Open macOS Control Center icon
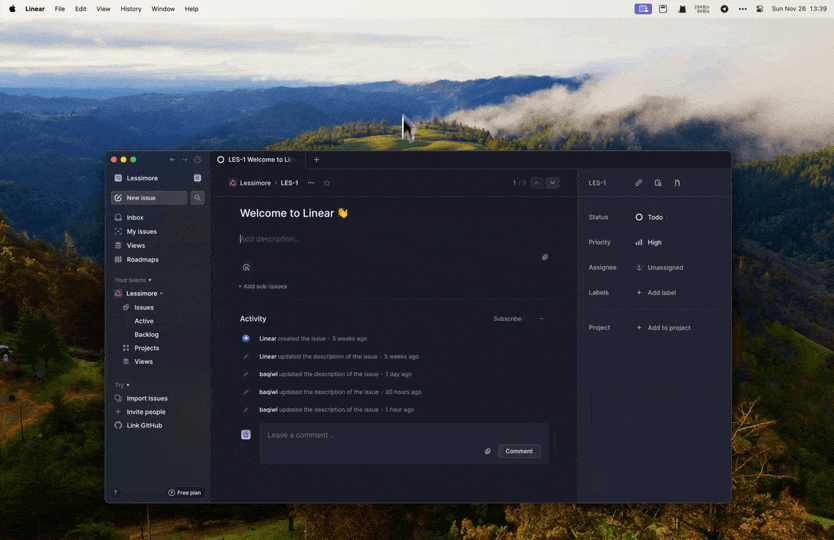The image size is (834, 540). [760, 9]
